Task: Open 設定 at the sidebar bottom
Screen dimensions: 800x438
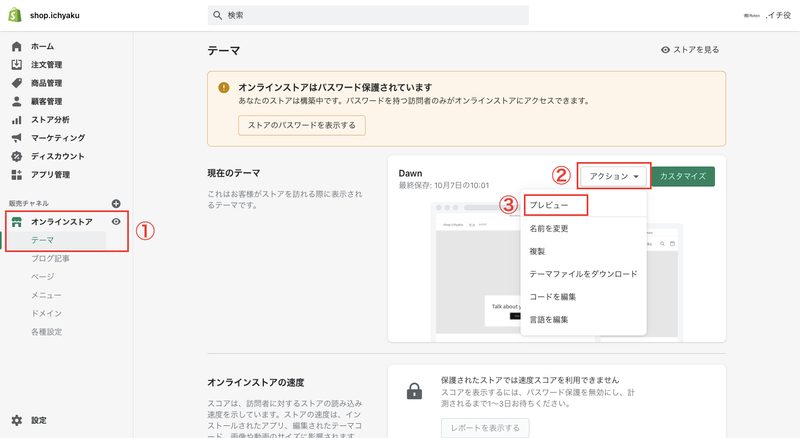Action: (39, 420)
